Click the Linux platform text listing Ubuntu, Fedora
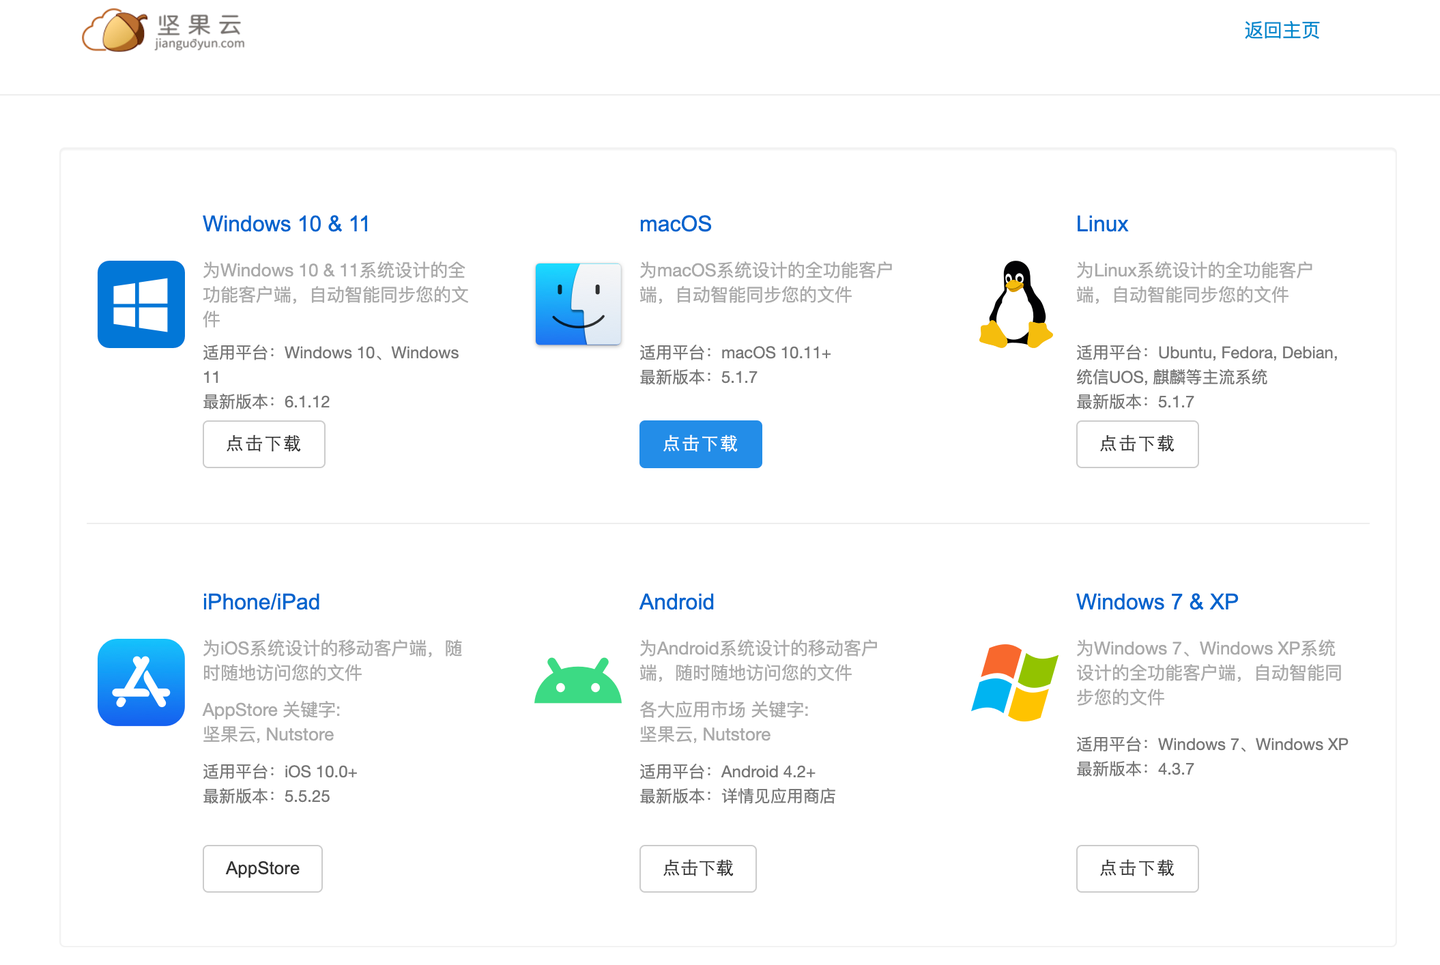This screenshot has width=1440, height=965. [x=1207, y=365]
